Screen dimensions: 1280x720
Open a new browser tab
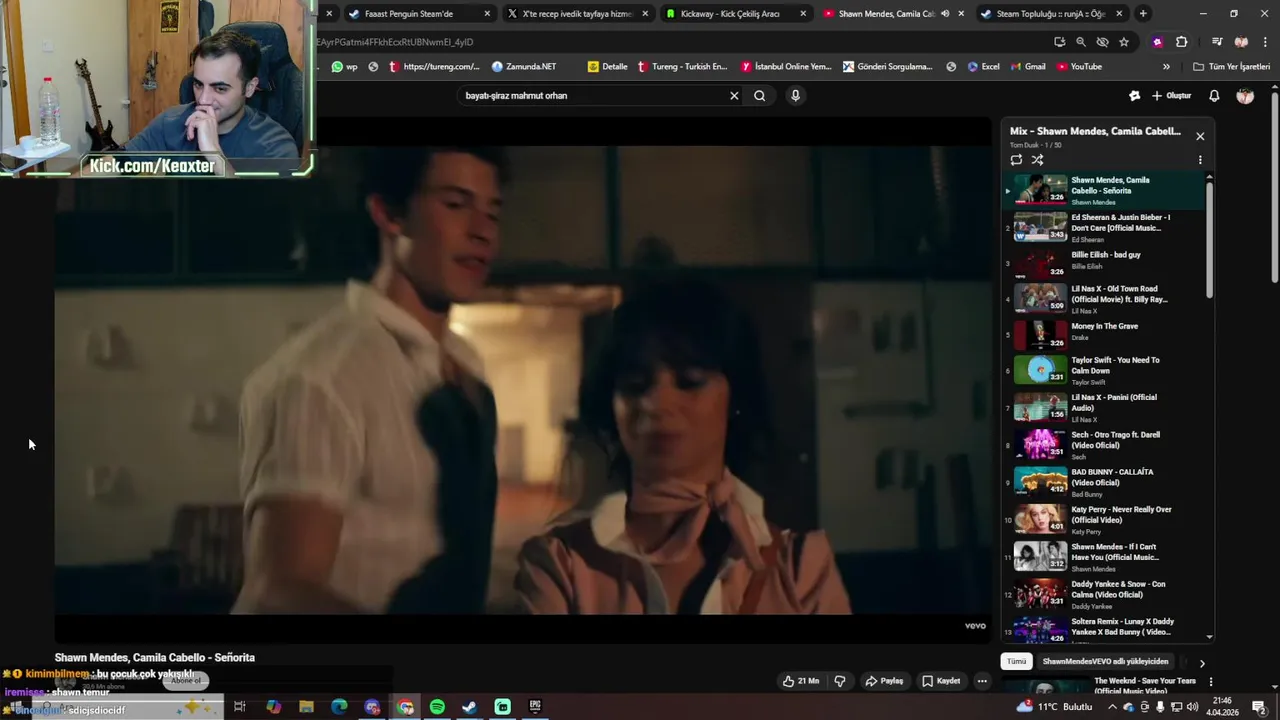tap(1143, 14)
